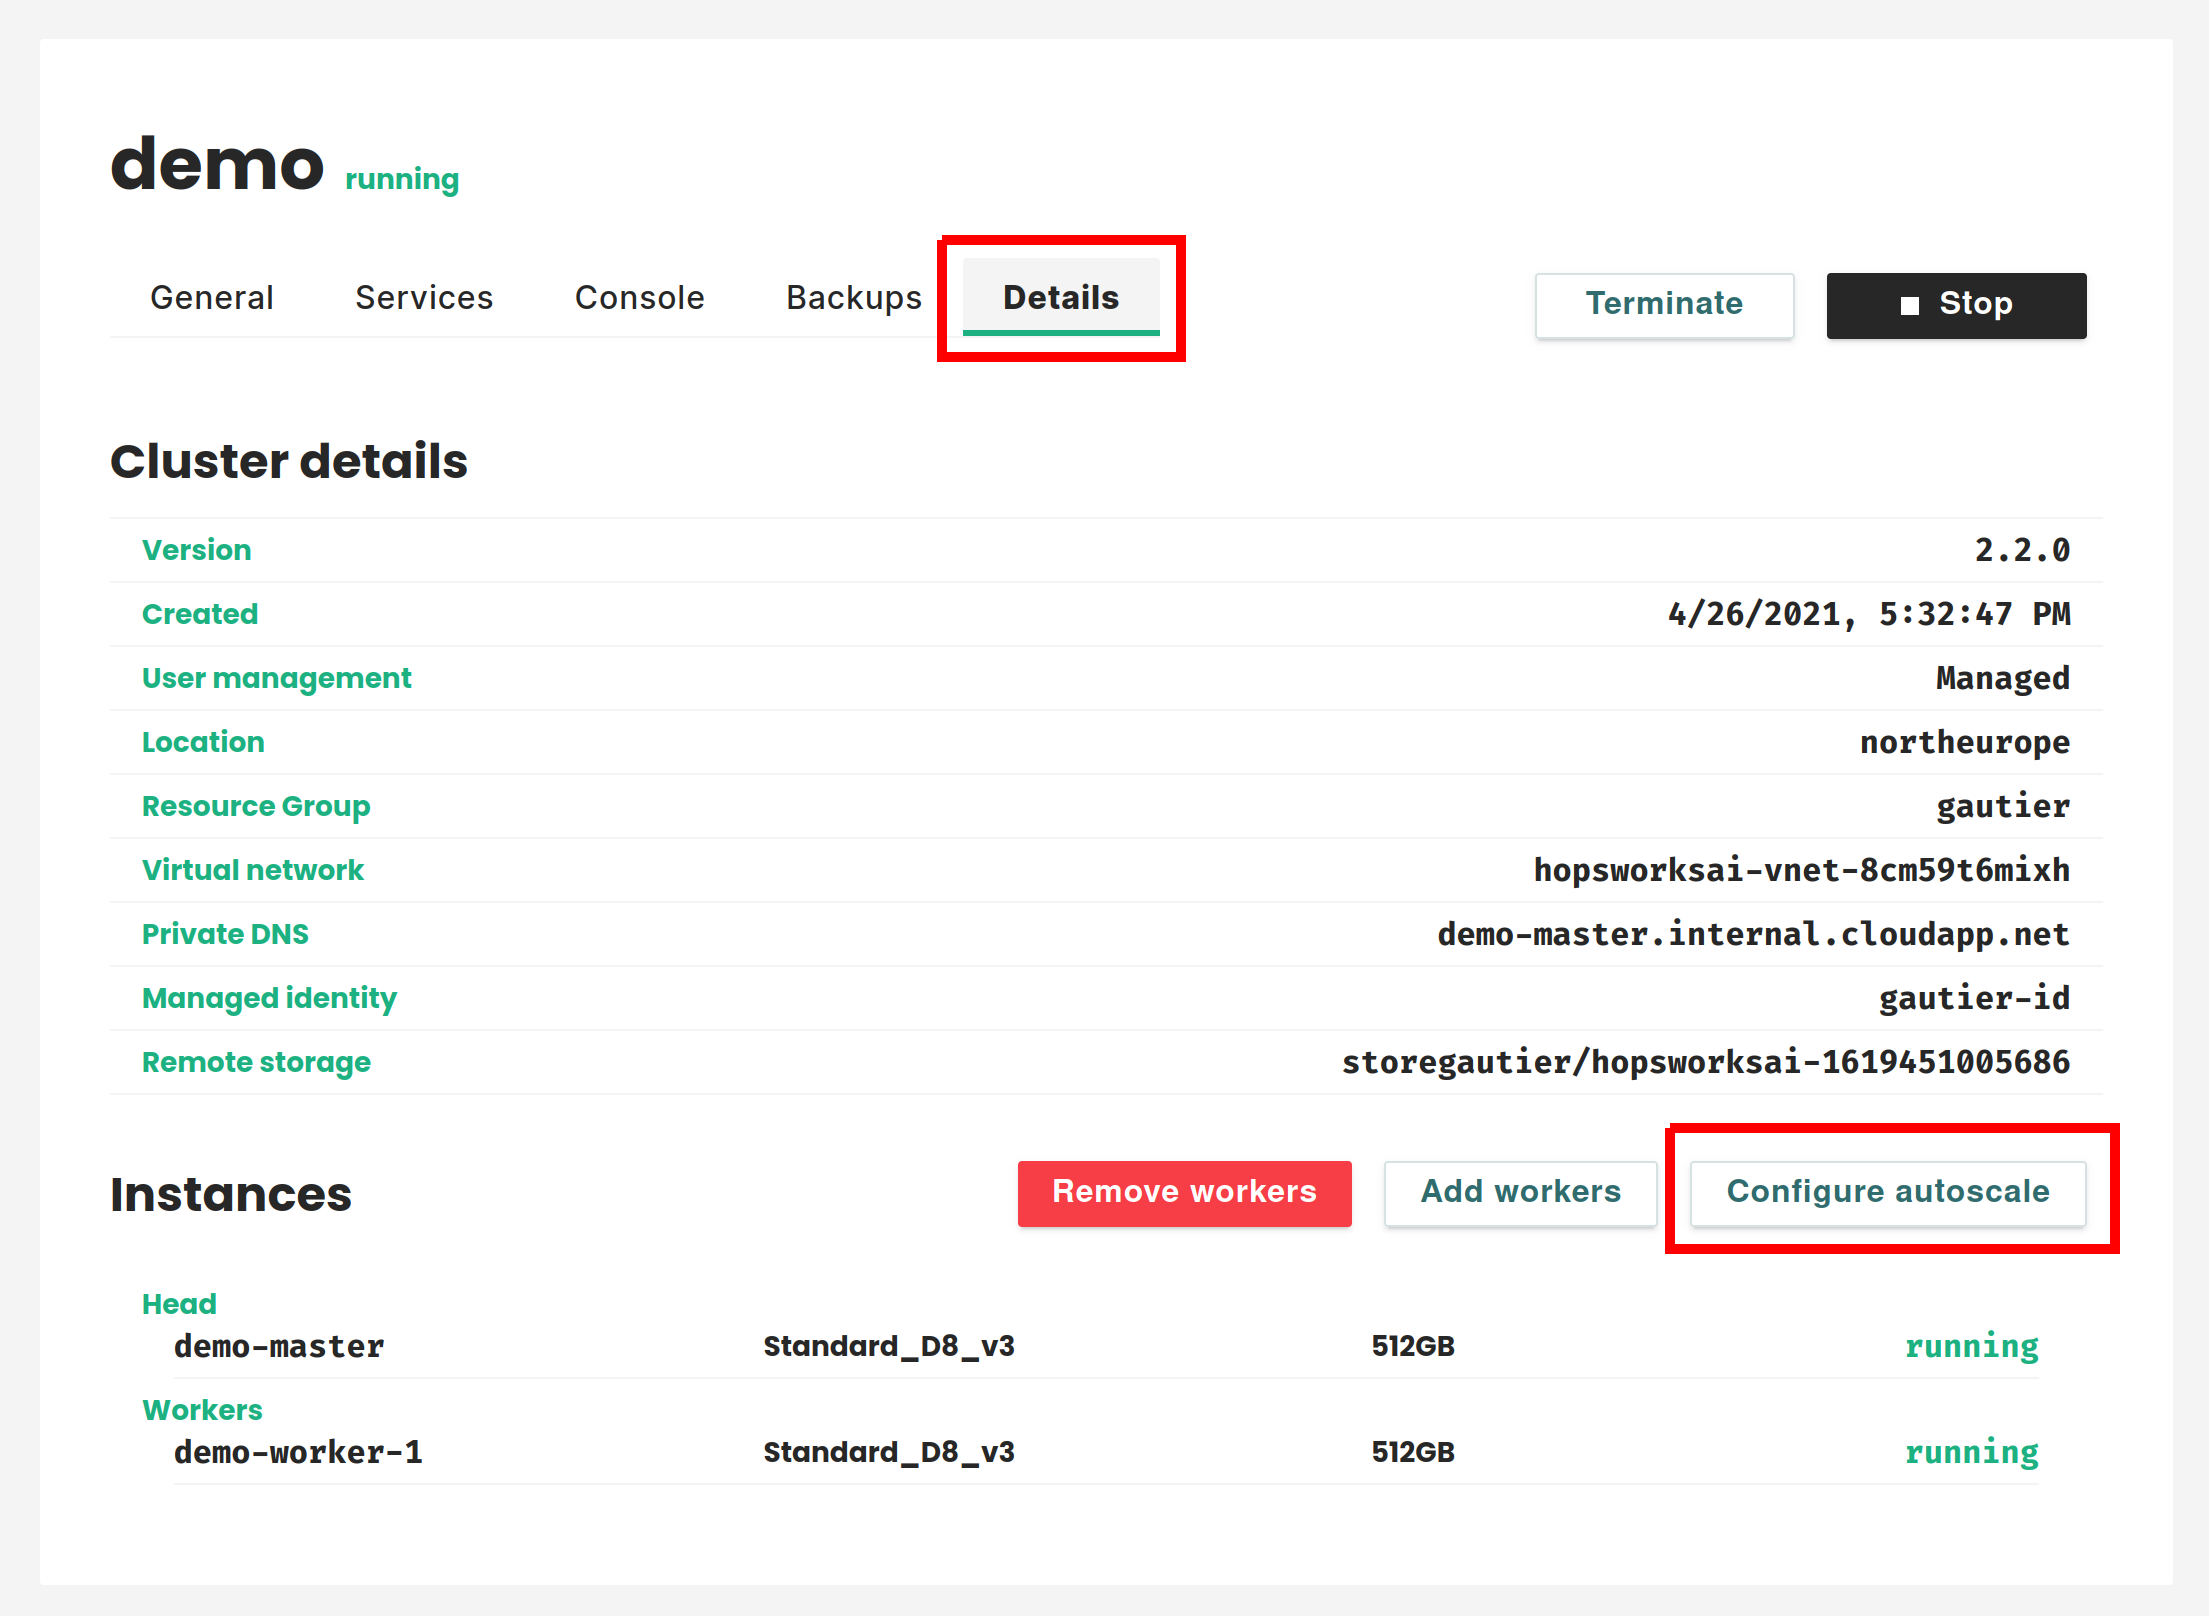
Task: Click the Resource Group value gautier
Action: 2003,806
